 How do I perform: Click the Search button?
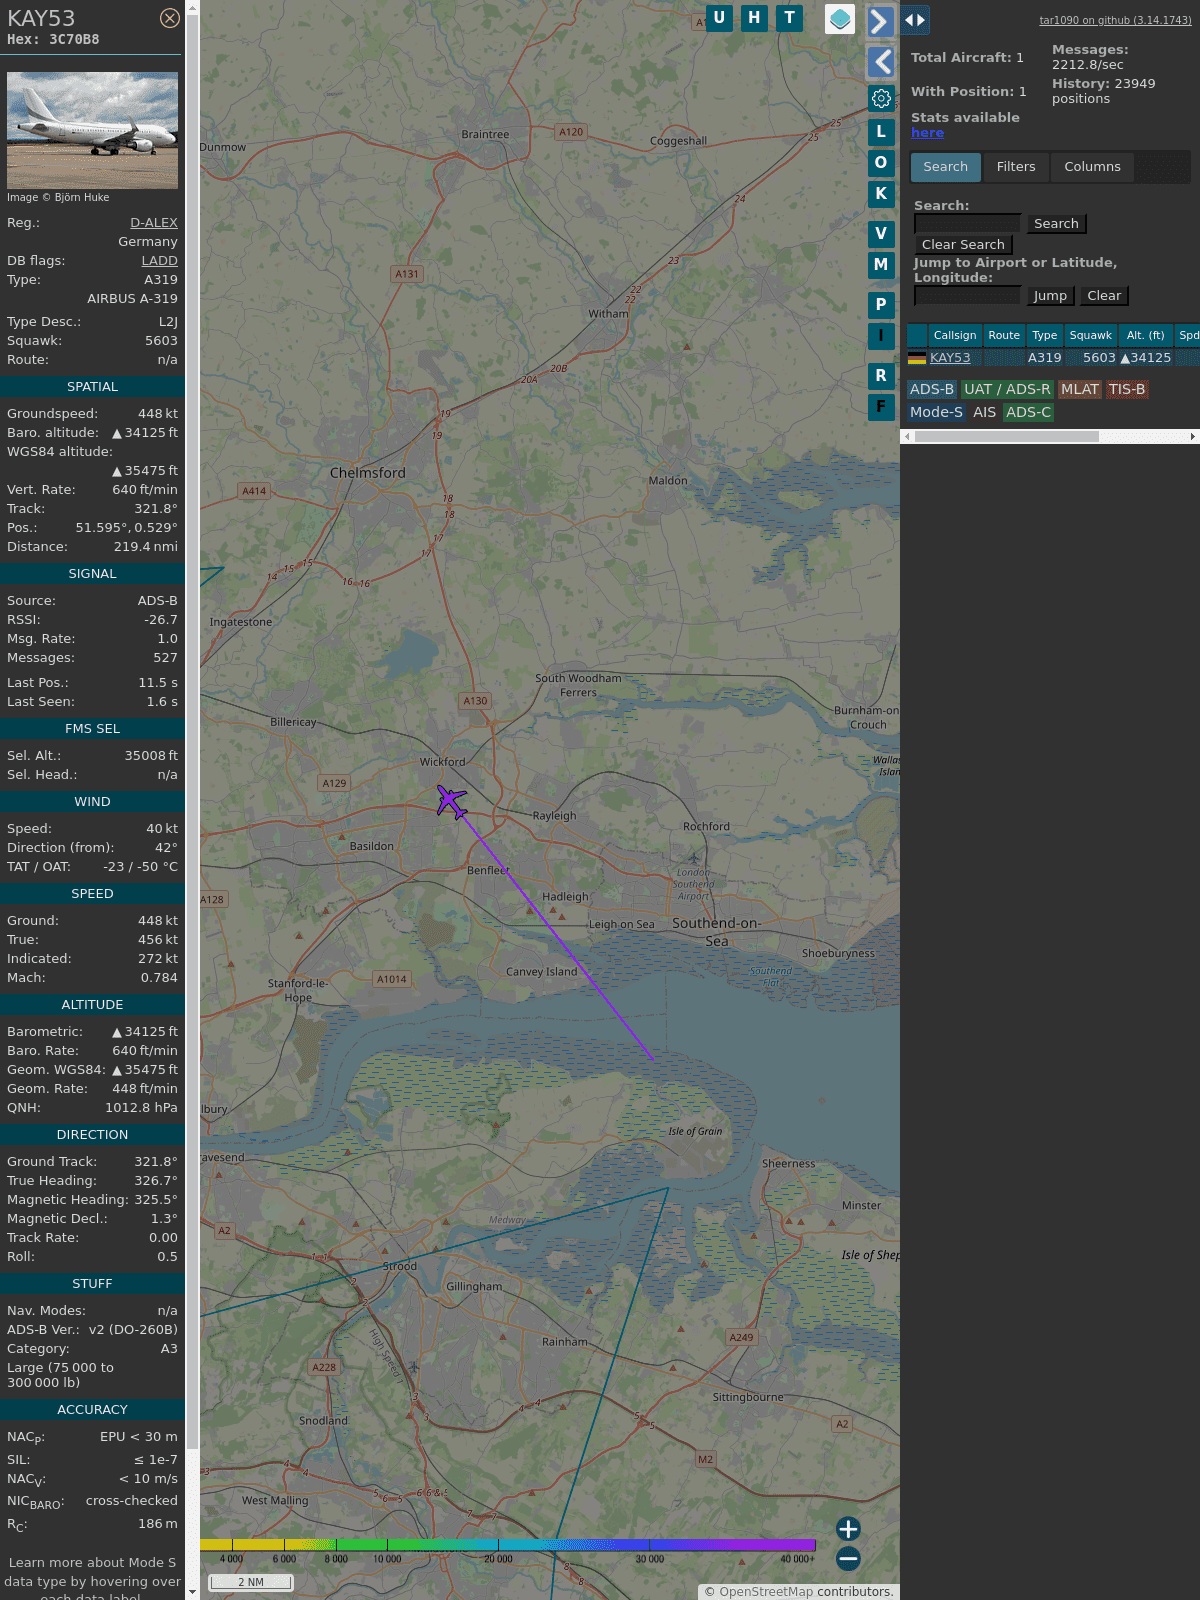click(x=1056, y=224)
